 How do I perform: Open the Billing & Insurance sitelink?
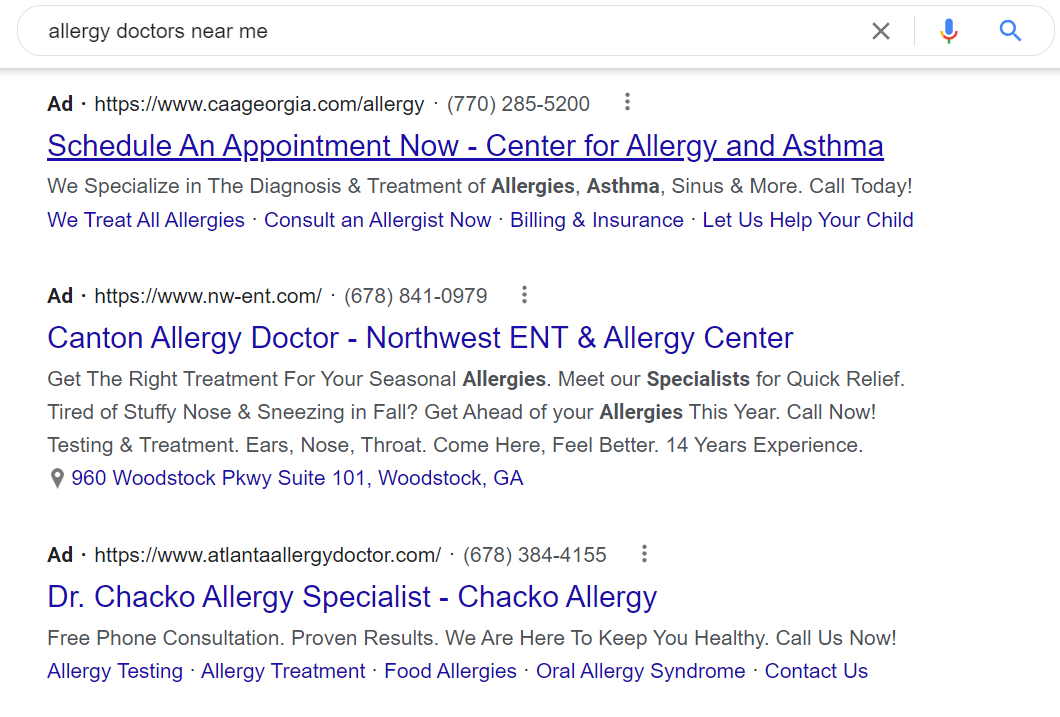[596, 220]
